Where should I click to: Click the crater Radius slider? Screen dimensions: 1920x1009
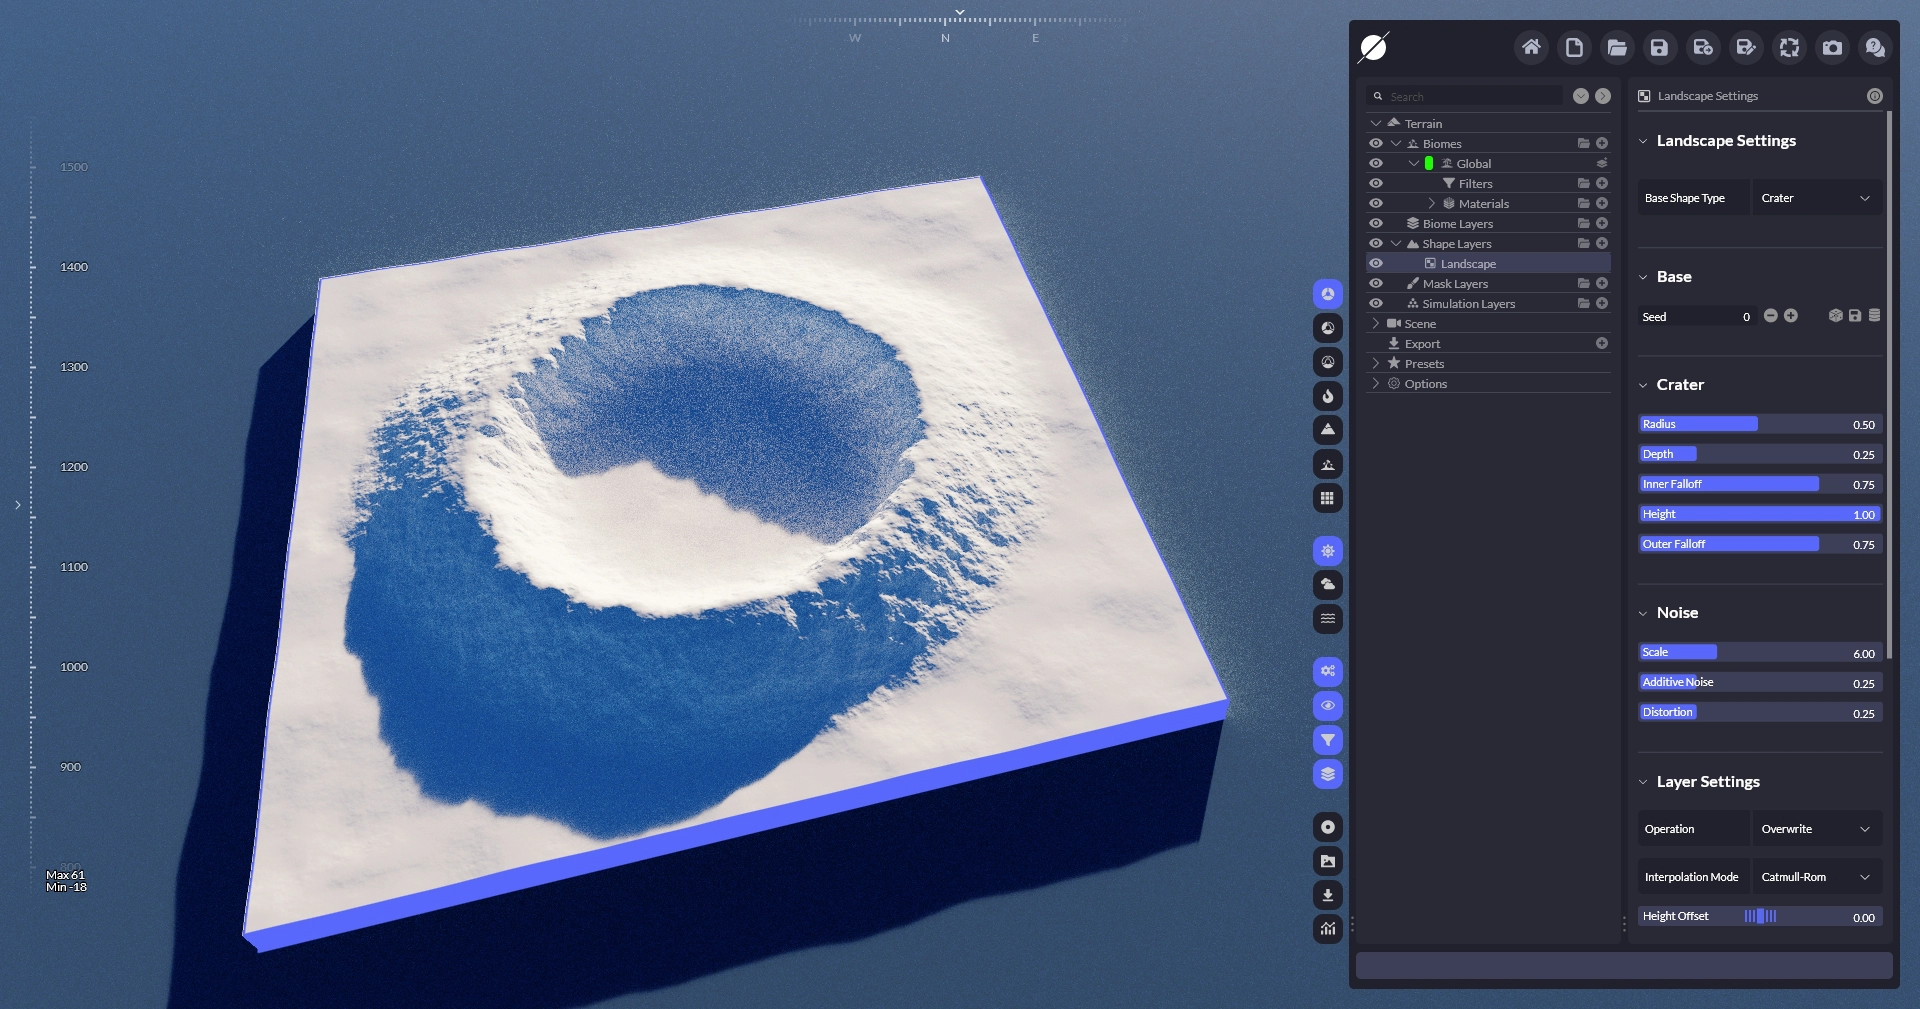(x=1759, y=424)
